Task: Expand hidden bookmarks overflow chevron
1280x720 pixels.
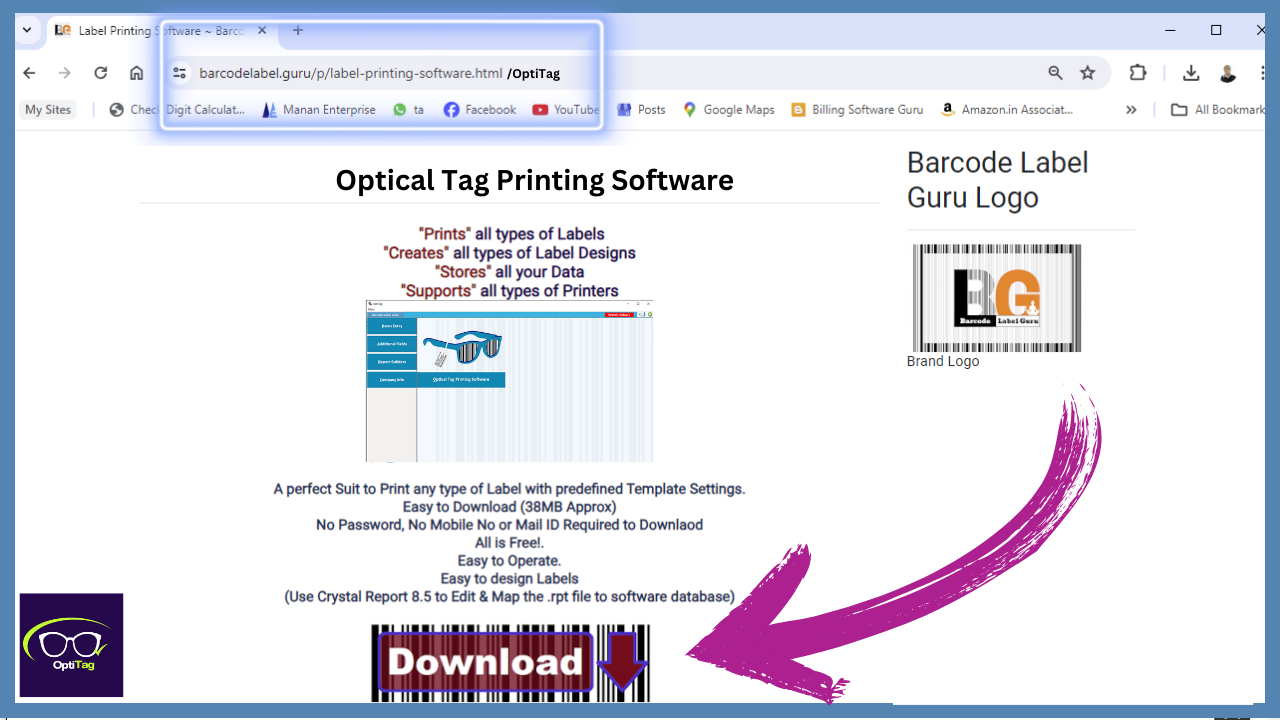Action: pyautogui.click(x=1131, y=110)
